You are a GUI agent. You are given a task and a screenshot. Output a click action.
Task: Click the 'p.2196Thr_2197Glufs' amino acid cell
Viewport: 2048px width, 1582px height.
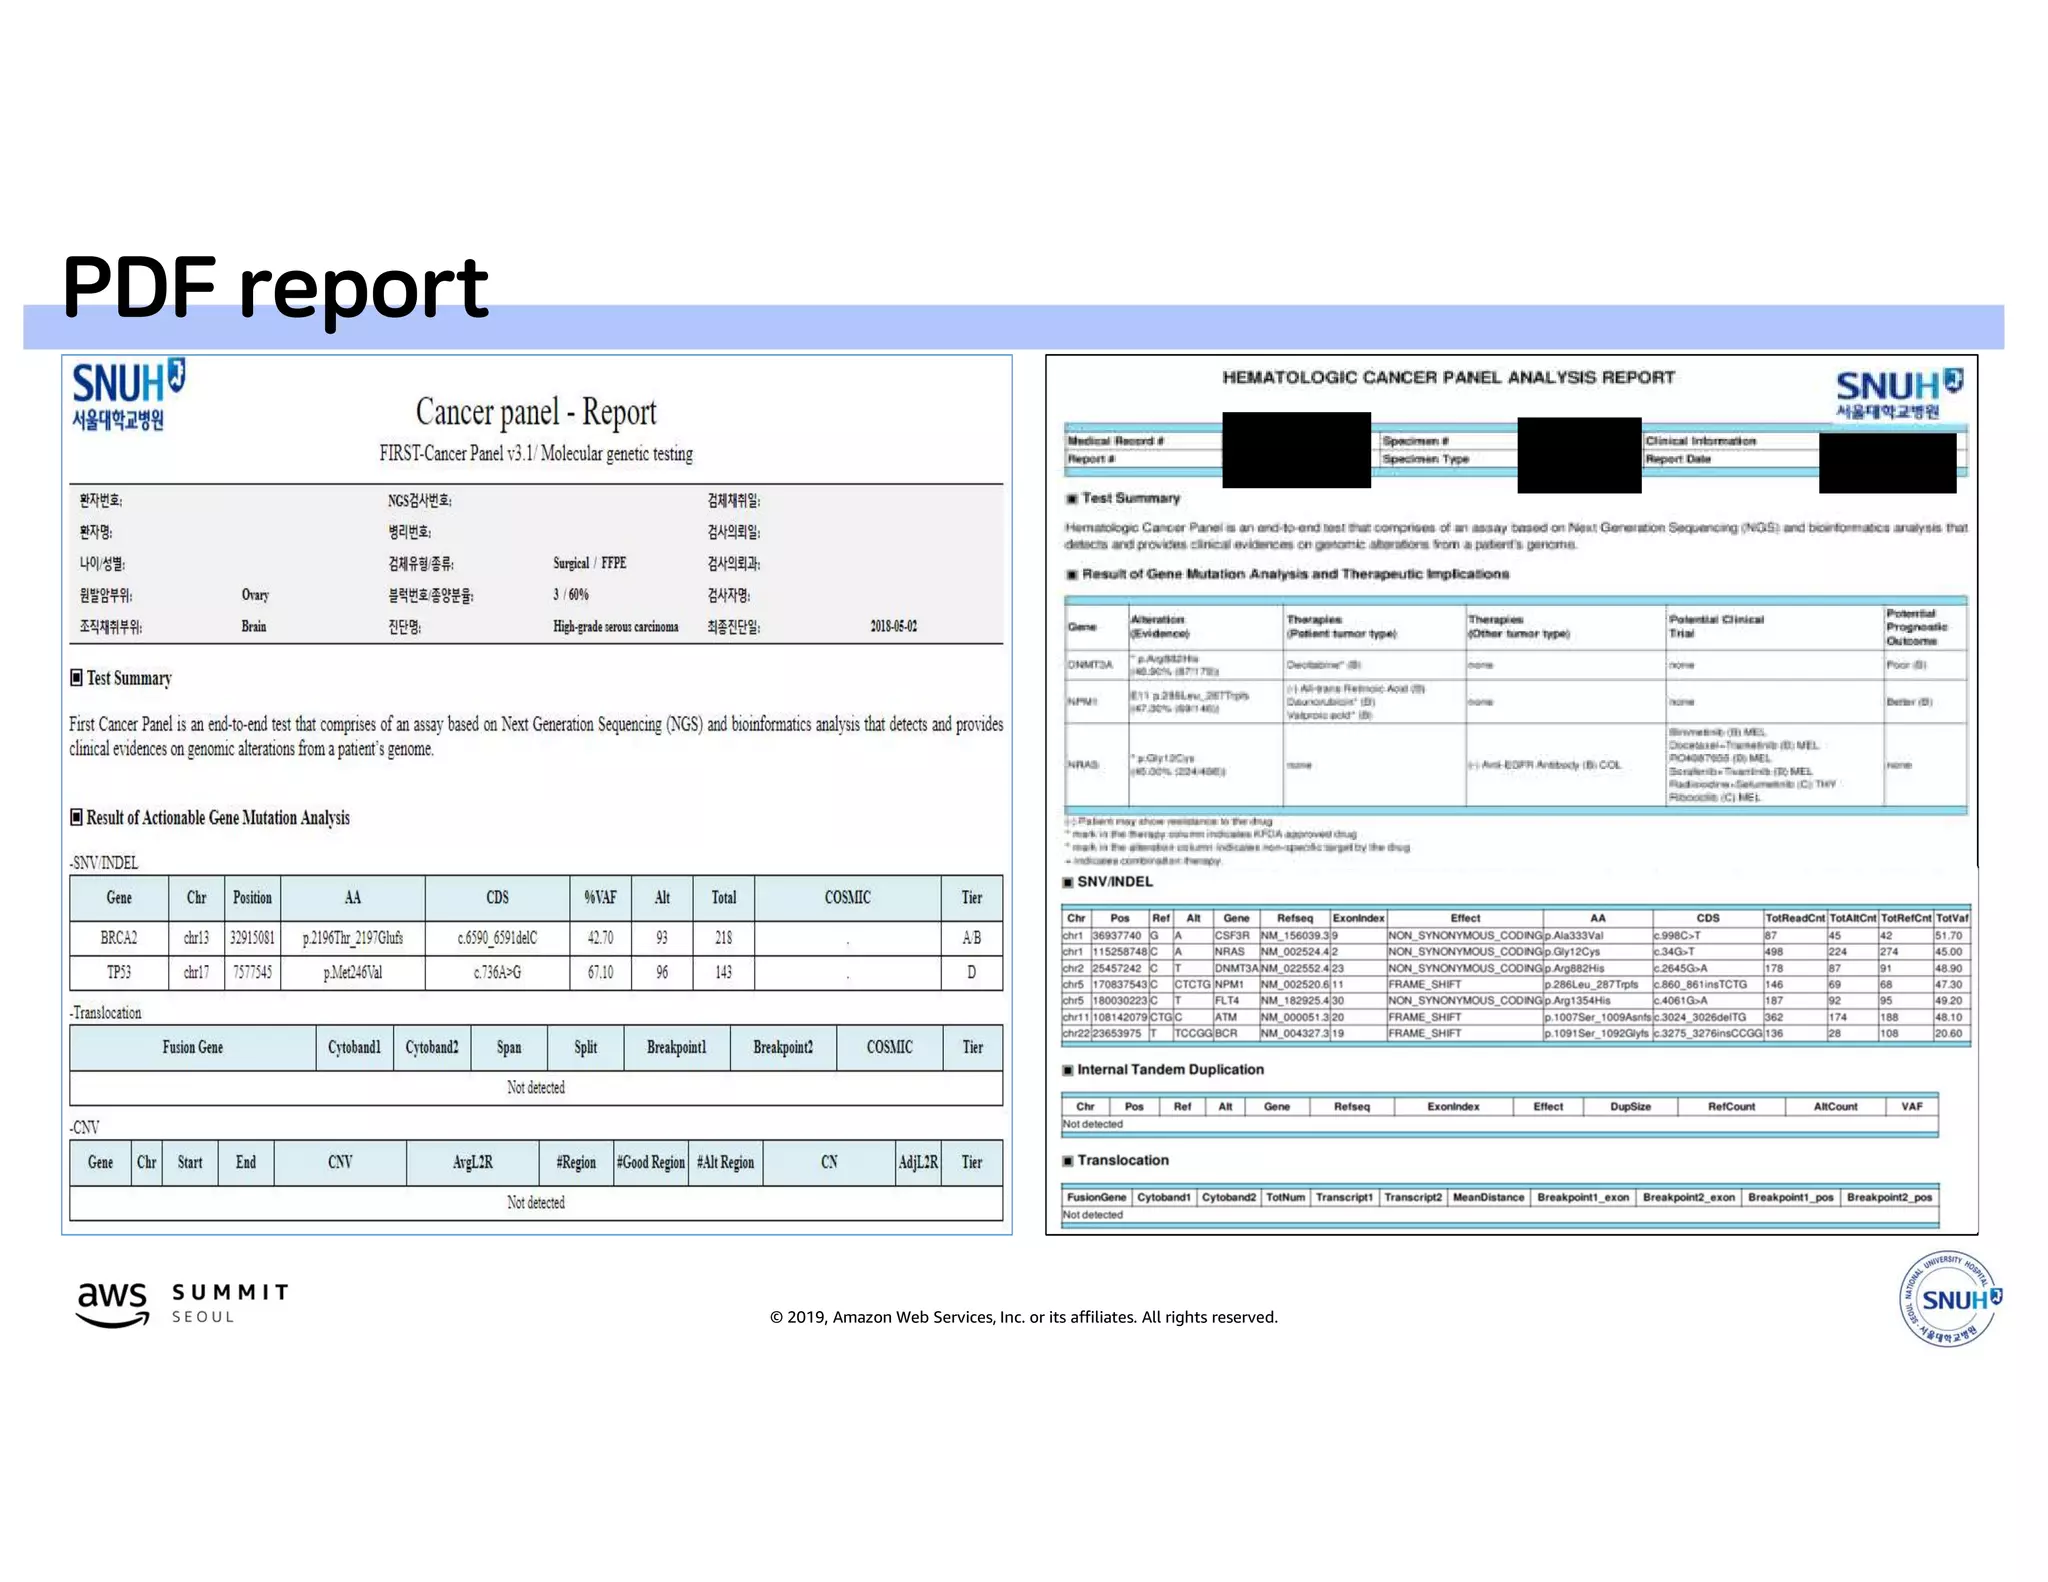pyautogui.click(x=353, y=937)
